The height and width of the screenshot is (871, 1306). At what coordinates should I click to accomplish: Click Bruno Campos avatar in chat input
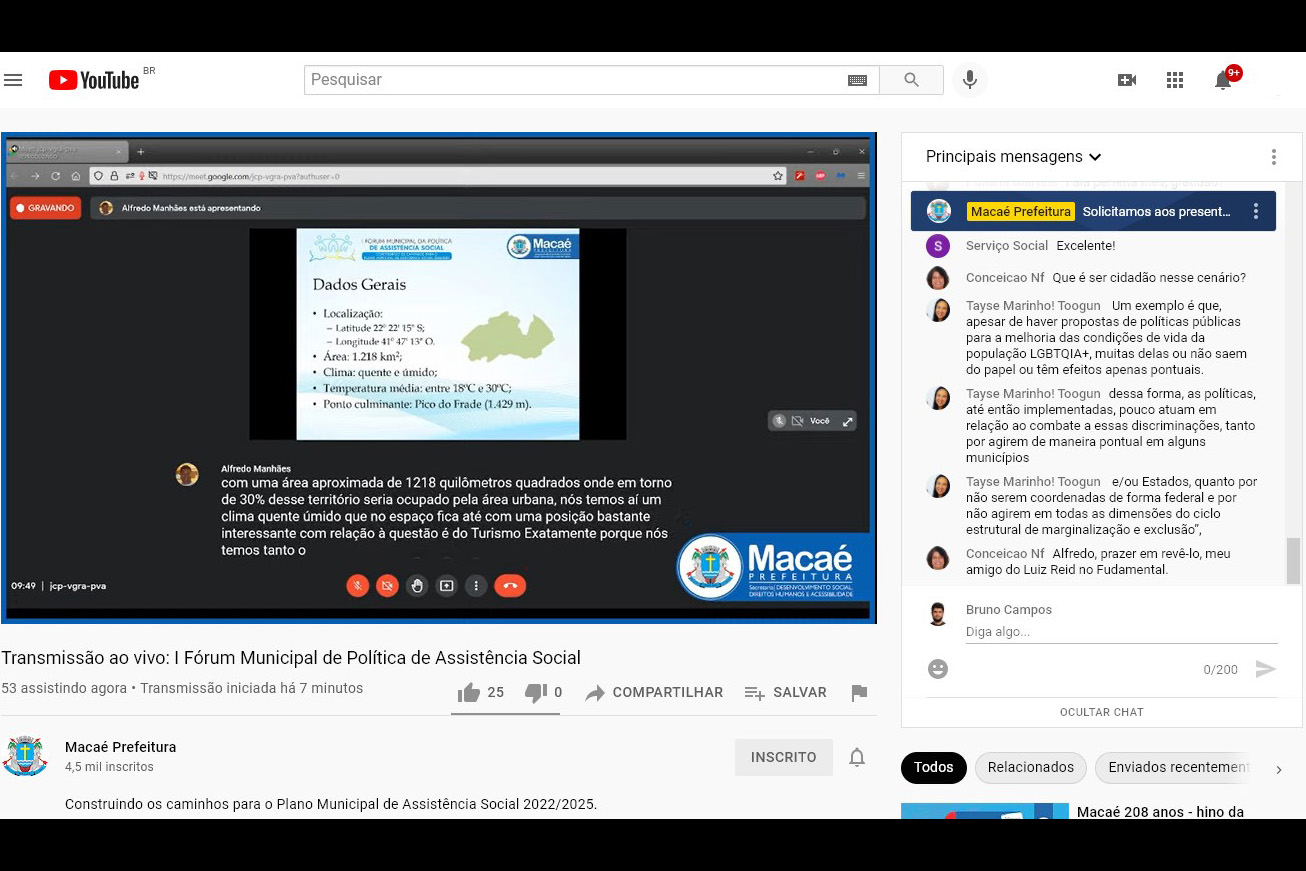point(938,614)
